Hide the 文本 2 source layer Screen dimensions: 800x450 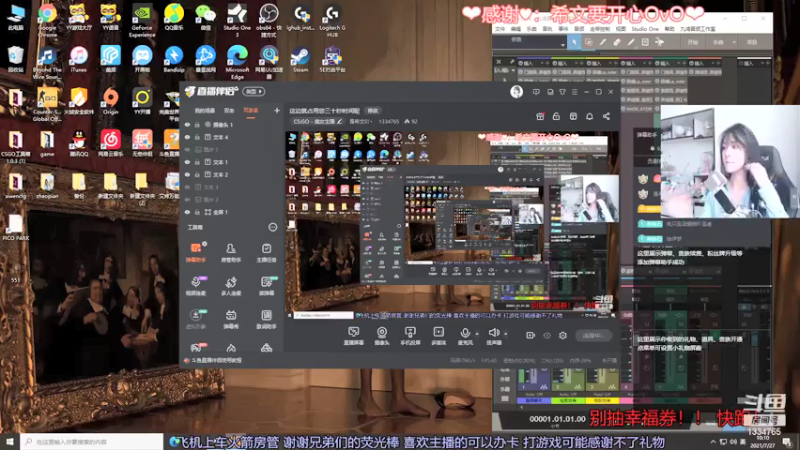[x=187, y=174]
